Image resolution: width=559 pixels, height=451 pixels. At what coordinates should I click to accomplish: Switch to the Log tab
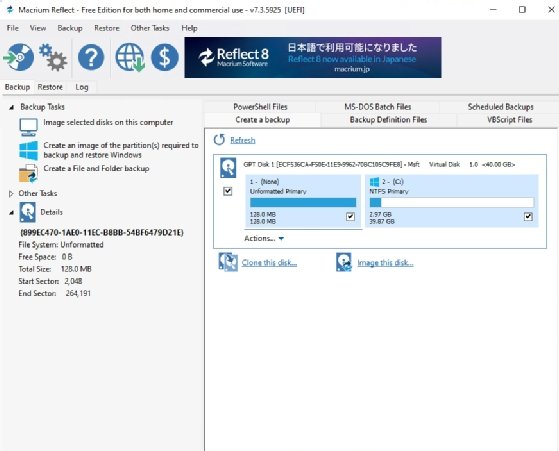[x=82, y=87]
